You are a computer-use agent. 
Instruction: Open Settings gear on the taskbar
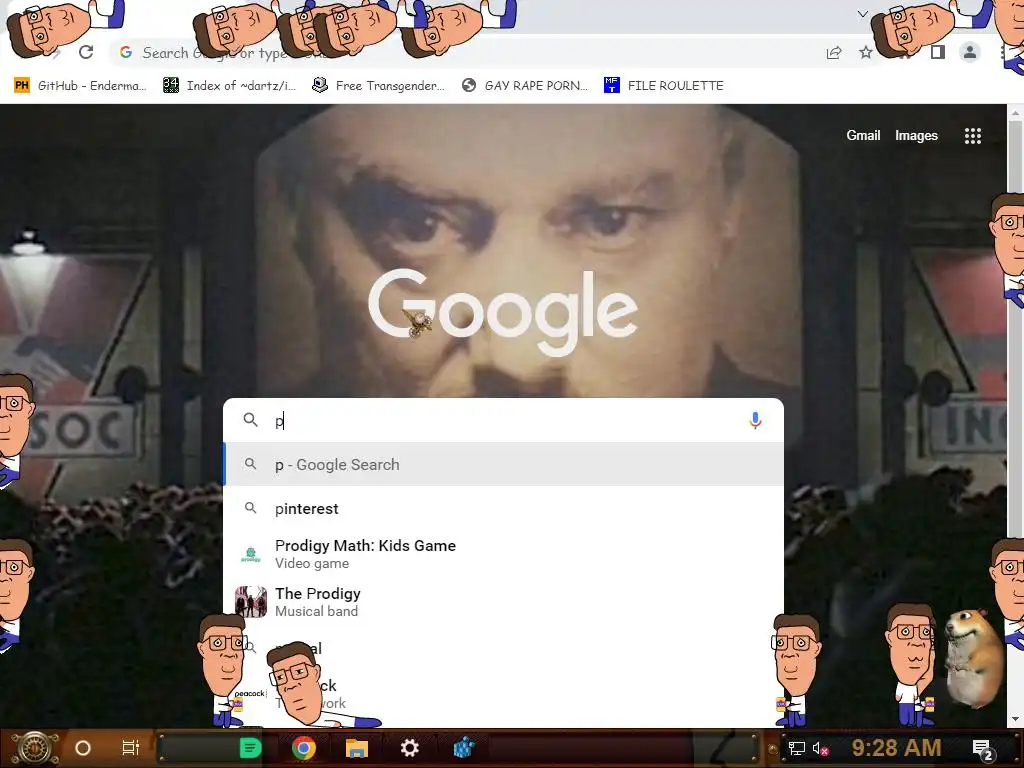point(409,748)
